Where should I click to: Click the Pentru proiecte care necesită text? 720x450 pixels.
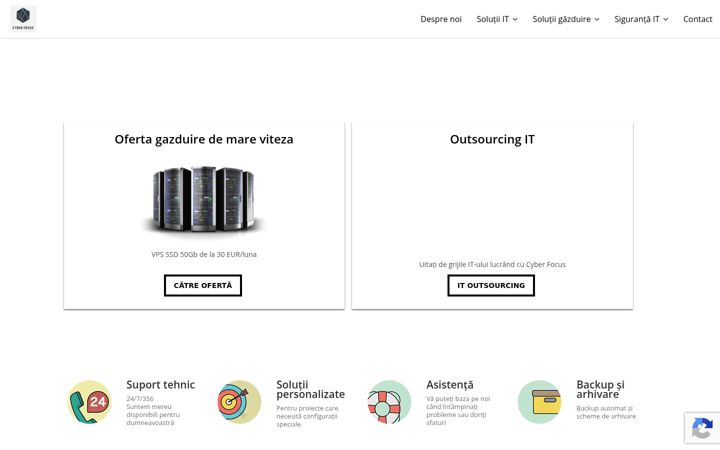coord(307,416)
